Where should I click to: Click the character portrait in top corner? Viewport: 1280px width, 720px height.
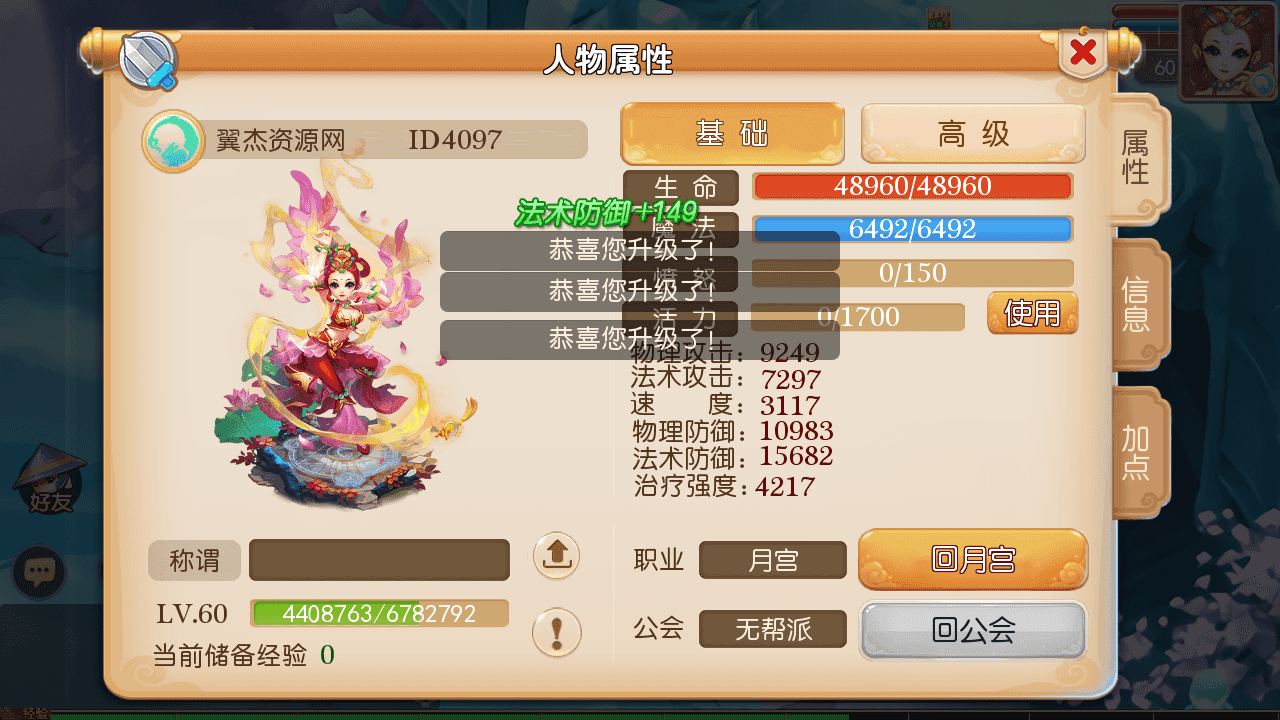pyautogui.click(x=1228, y=50)
